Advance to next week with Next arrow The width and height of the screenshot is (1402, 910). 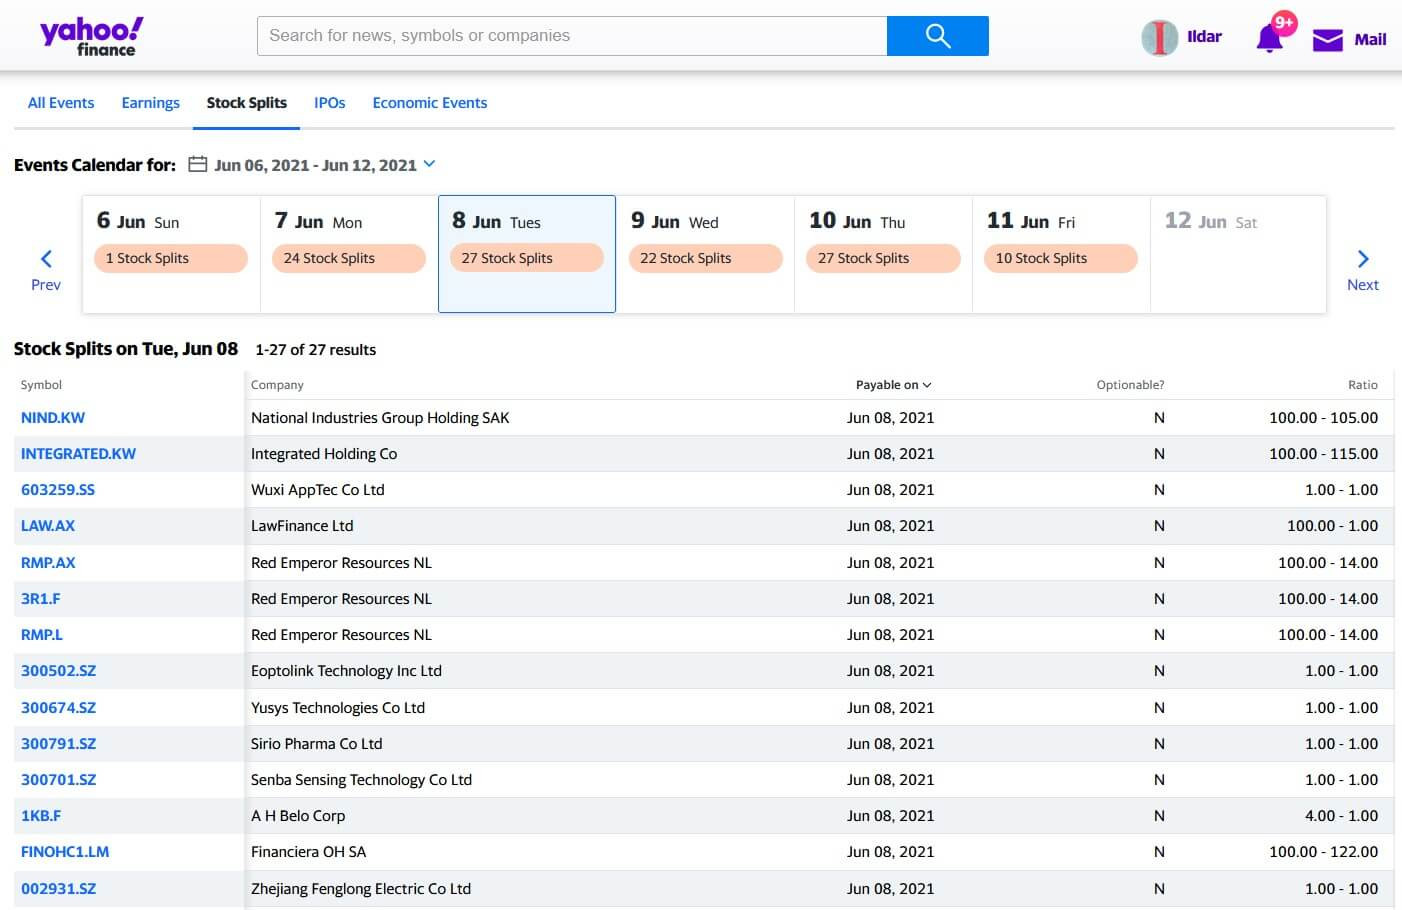point(1363,270)
